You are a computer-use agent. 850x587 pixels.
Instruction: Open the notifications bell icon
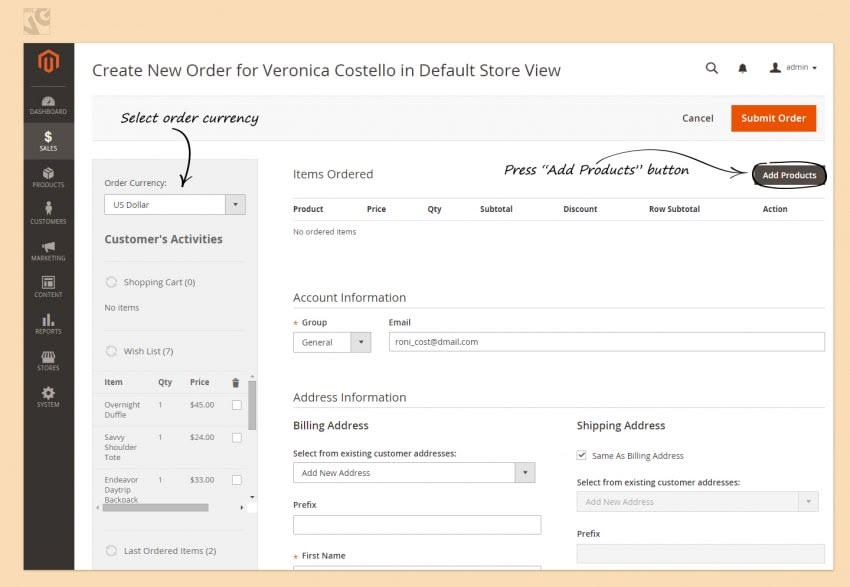click(x=743, y=68)
